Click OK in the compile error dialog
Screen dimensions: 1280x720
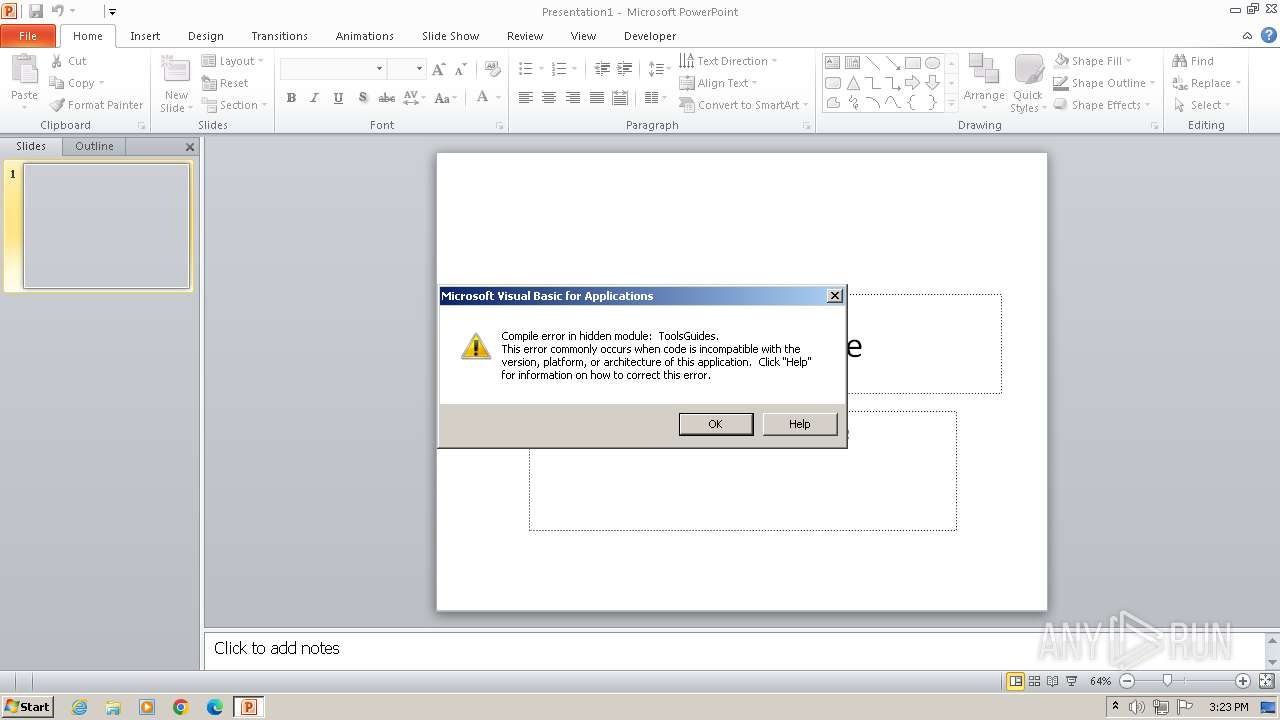coord(715,424)
